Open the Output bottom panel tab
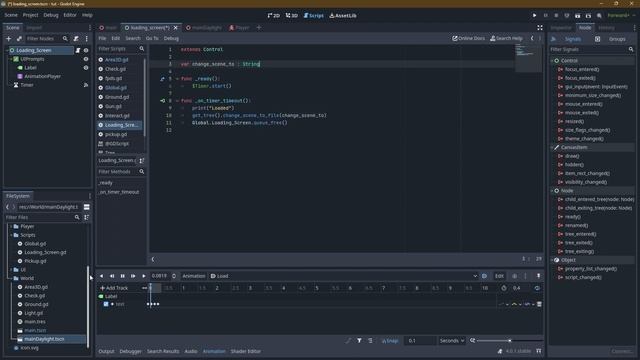 pos(106,351)
